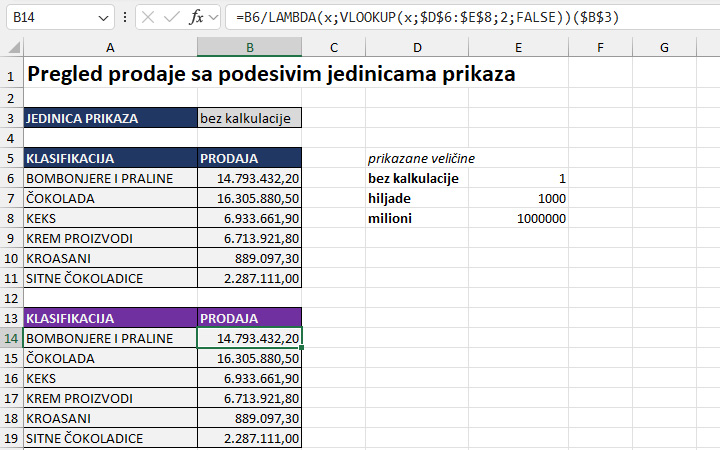This screenshot has width=720, height=450.
Task: Select the column D header
Action: (417, 47)
